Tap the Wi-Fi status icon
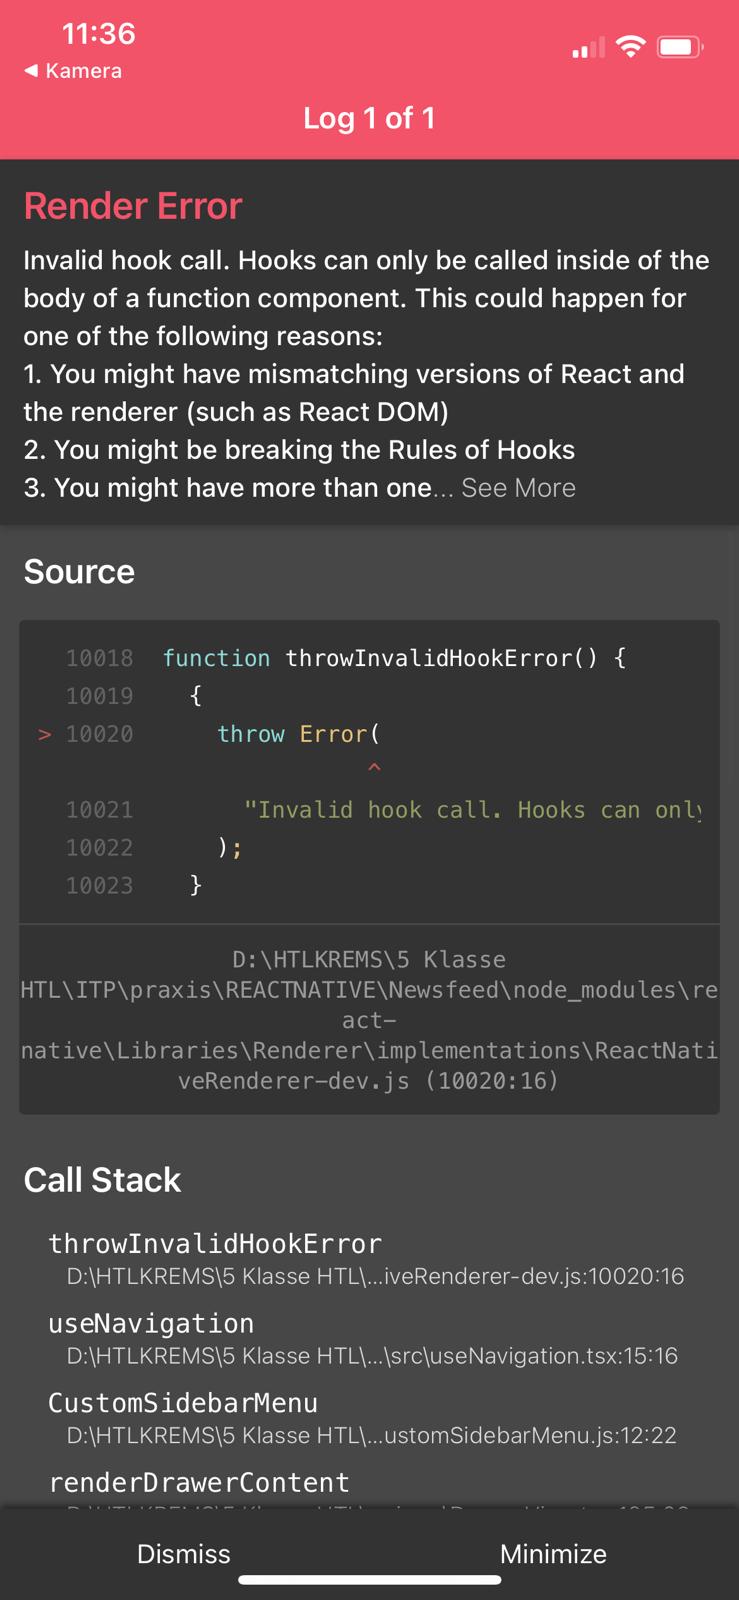This screenshot has width=739, height=1600. click(630, 46)
